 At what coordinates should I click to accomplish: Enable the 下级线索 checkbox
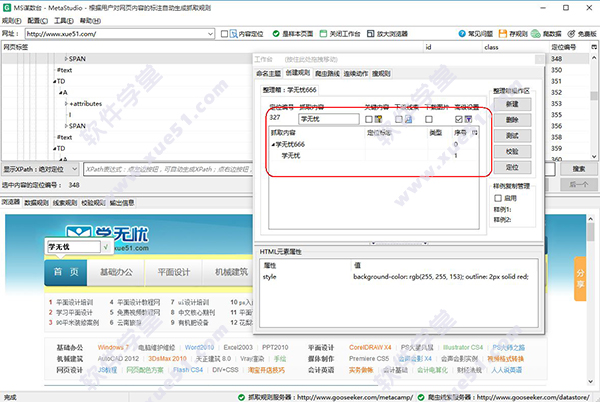click(x=399, y=119)
